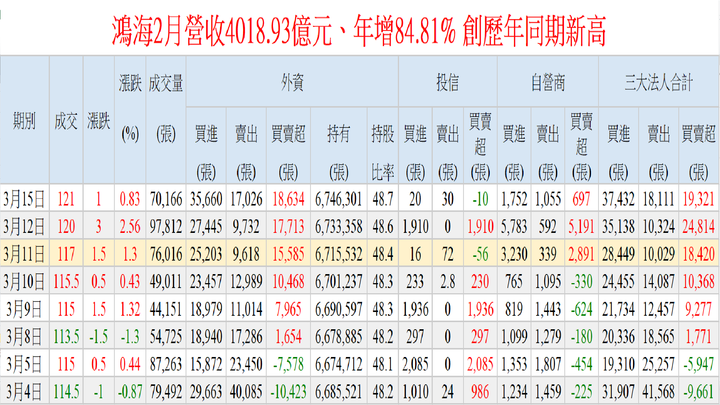Image resolution: width=720 pixels, height=405 pixels.
Task: Click holdings value 6,674,712
Action: (338, 365)
